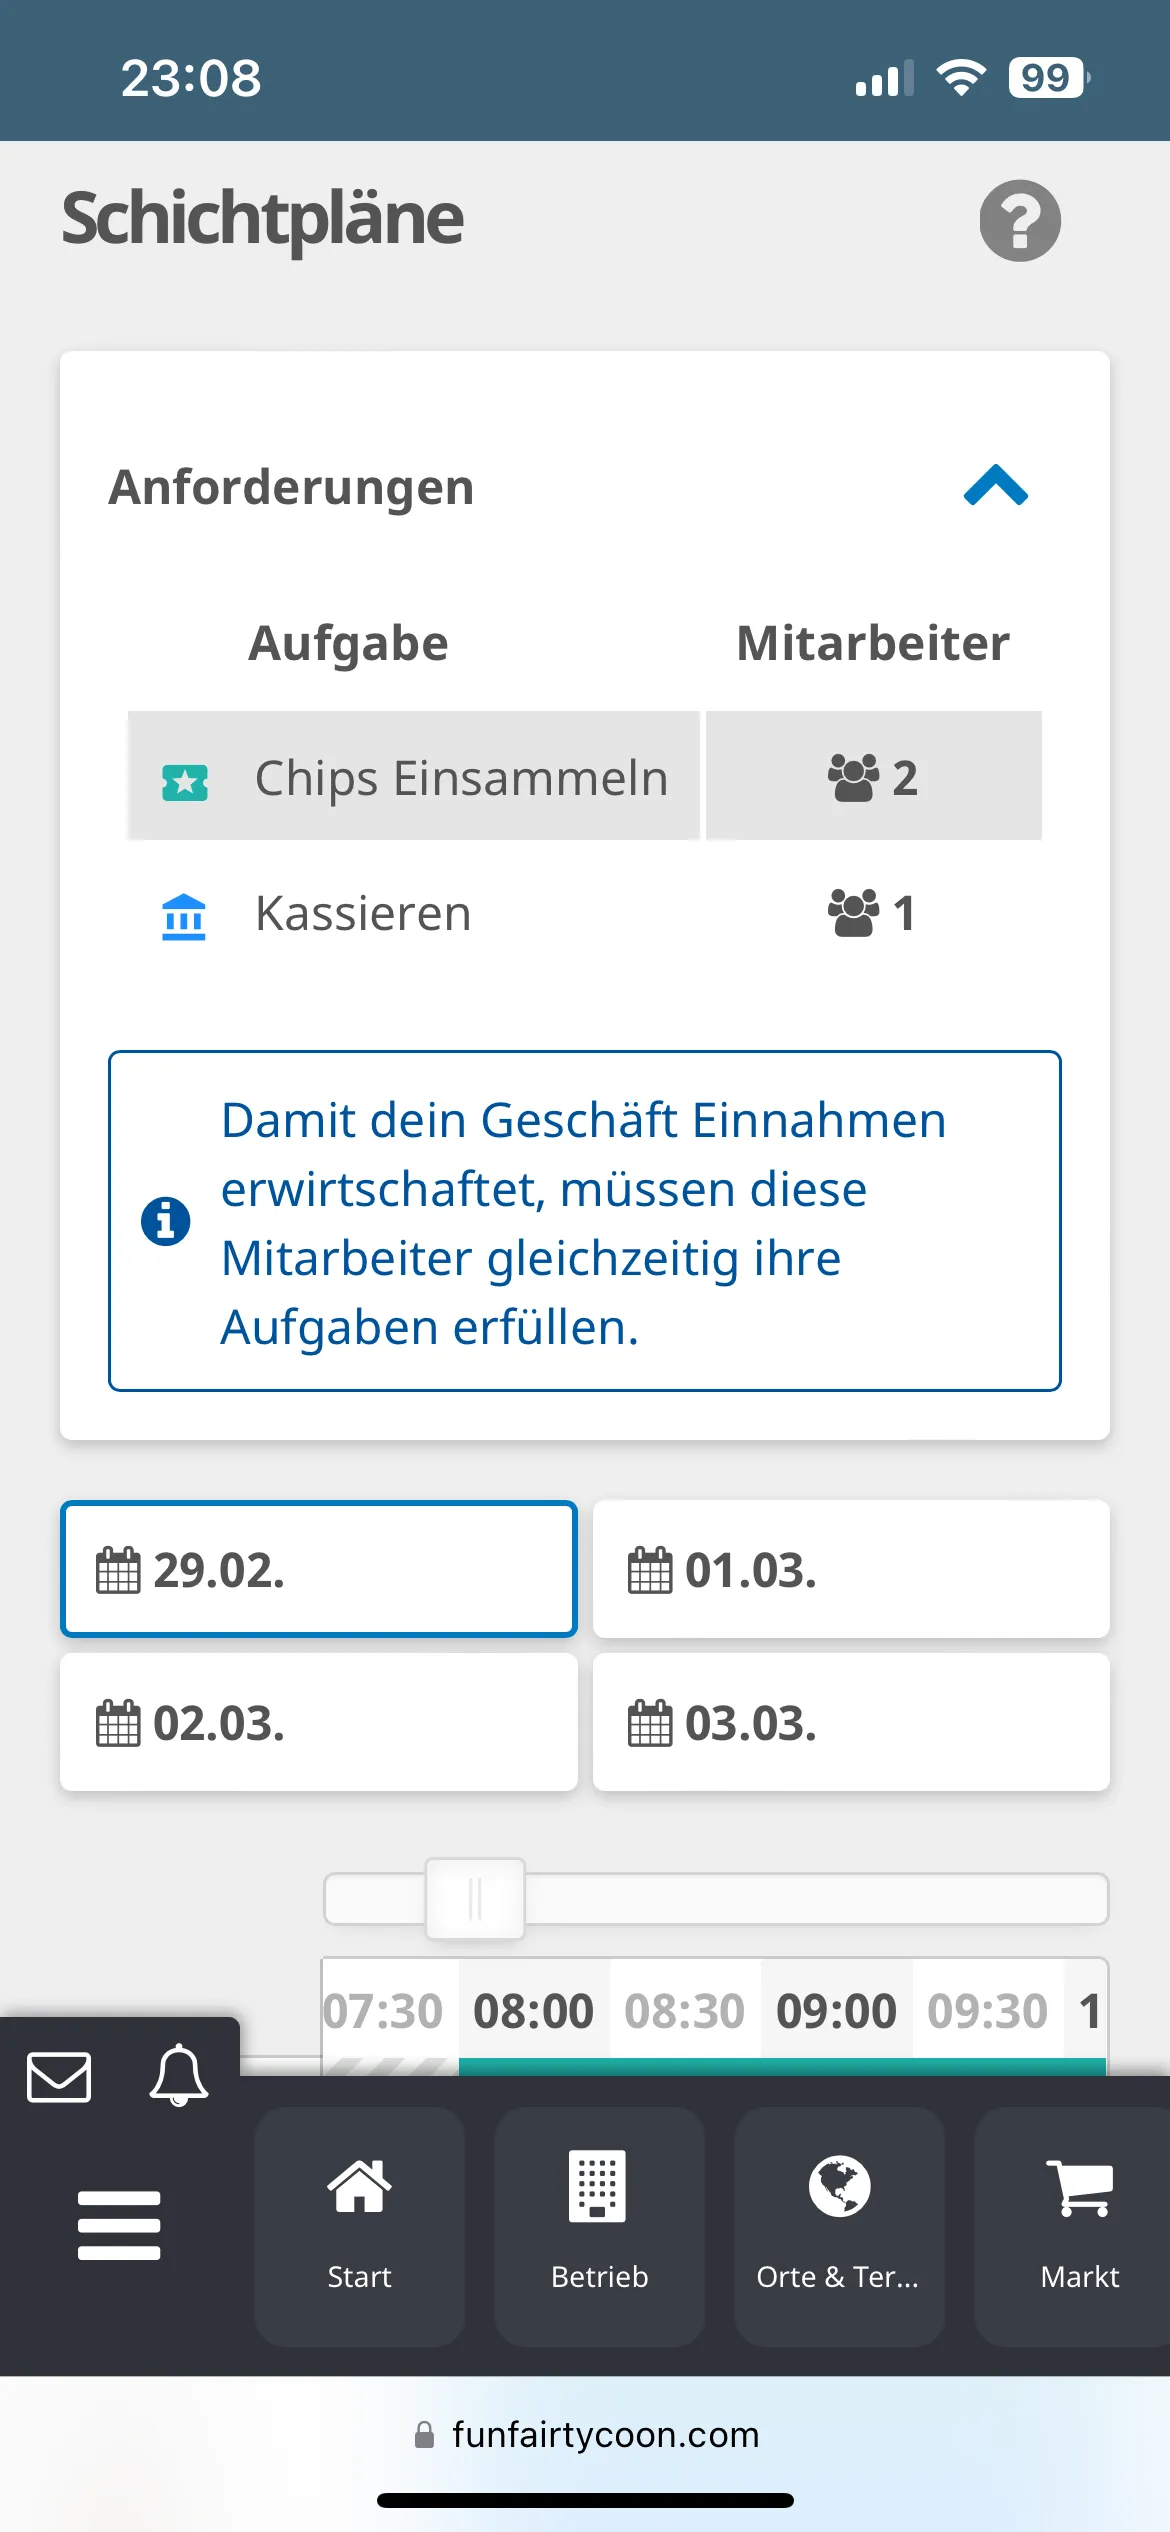Screen dimensions: 1170x2532
Task: Click the Chips Einsammeln ticket icon
Action: (185, 782)
